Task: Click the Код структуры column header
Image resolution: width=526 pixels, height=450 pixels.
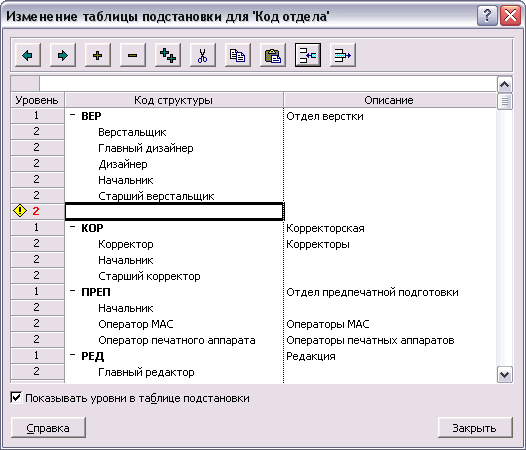Action: point(174,100)
